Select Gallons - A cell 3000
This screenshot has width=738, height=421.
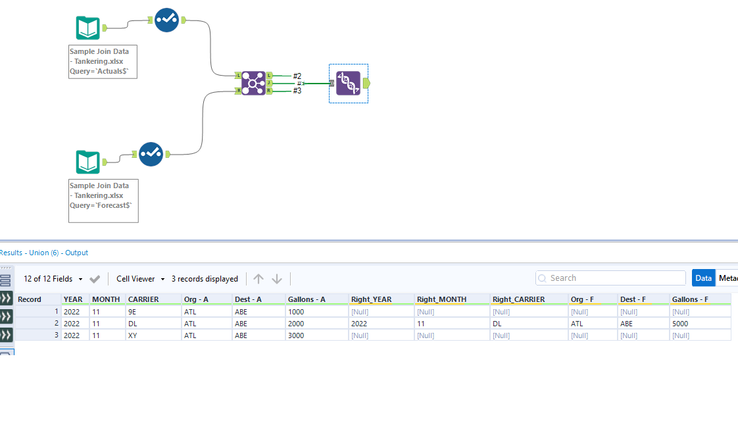[317, 335]
